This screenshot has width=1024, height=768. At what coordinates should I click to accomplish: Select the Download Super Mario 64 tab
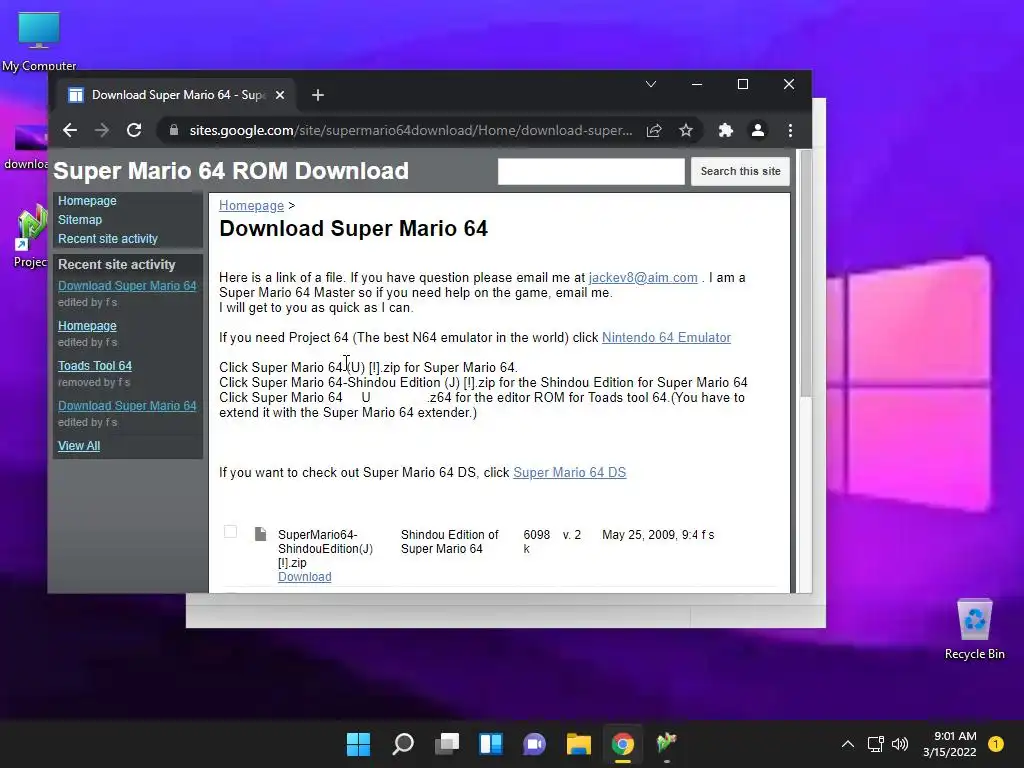176,95
